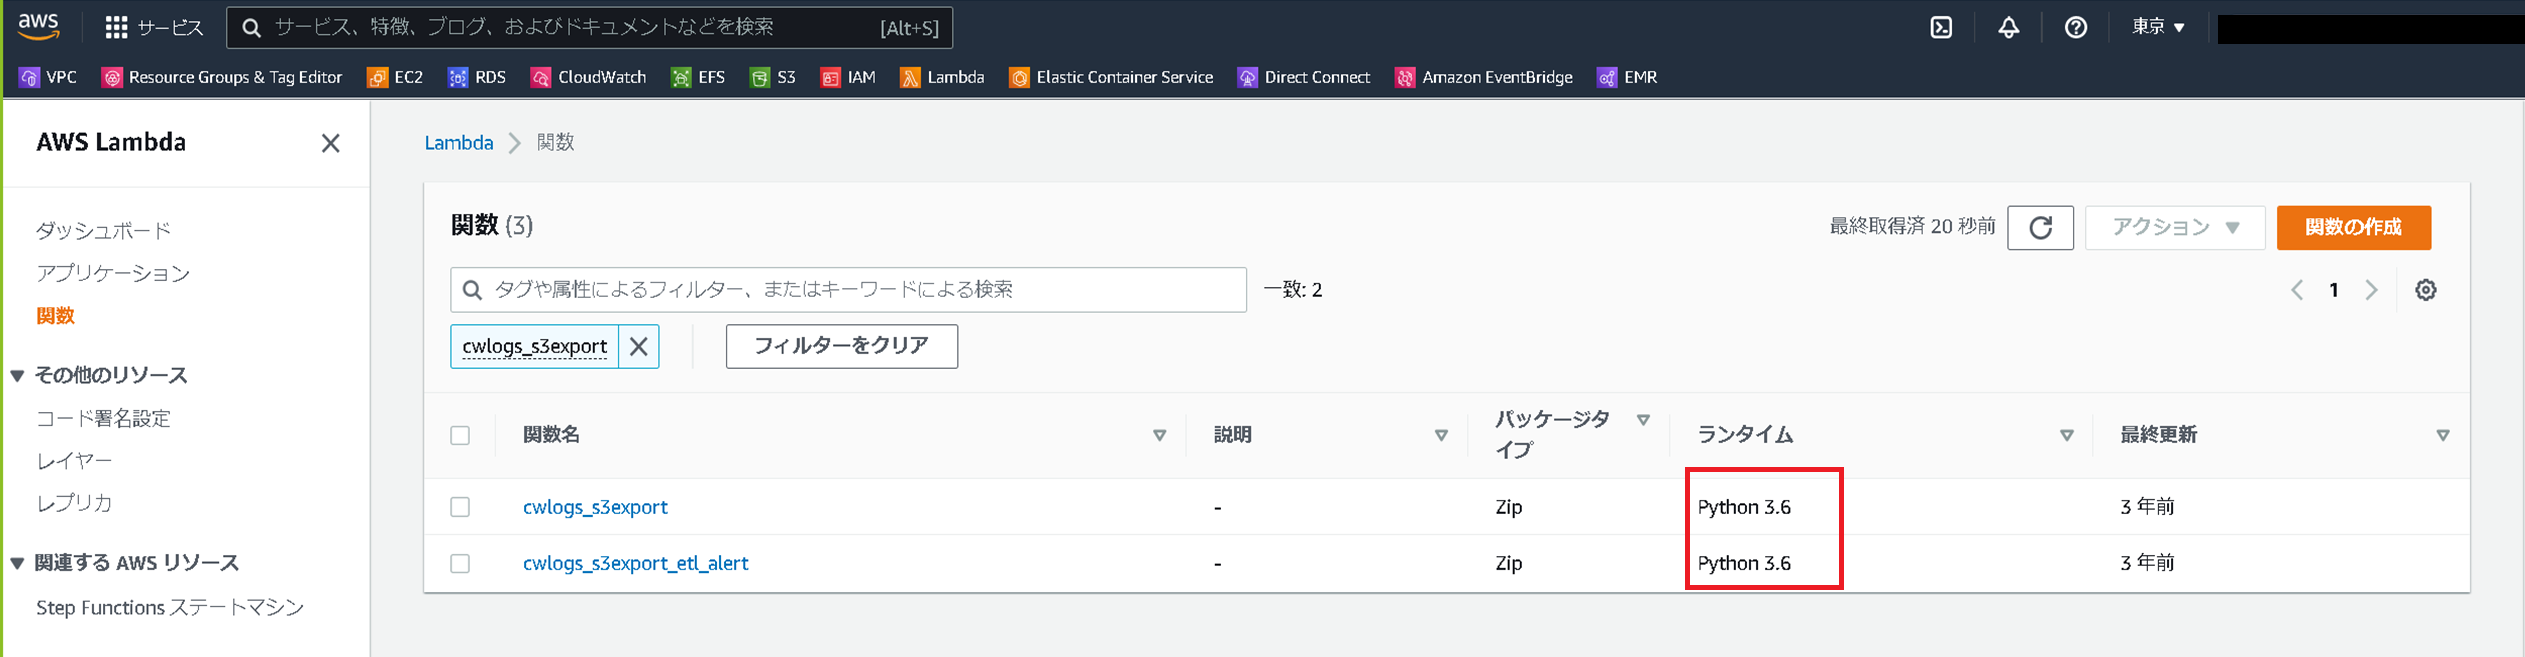Open IAM shortcut in favorites bar
This screenshot has width=2525, height=657.
(848, 77)
